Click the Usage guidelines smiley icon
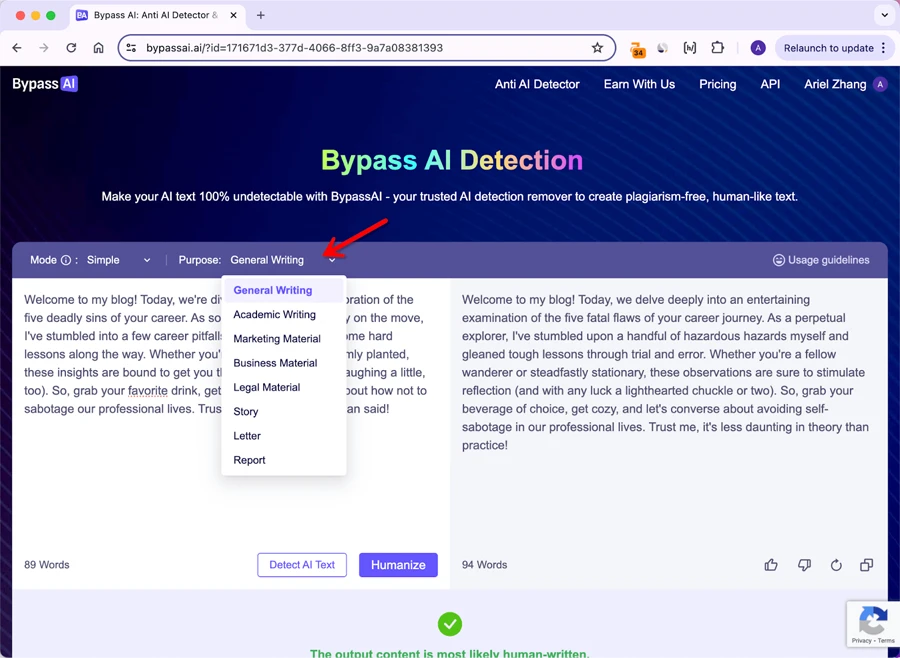 pos(778,260)
